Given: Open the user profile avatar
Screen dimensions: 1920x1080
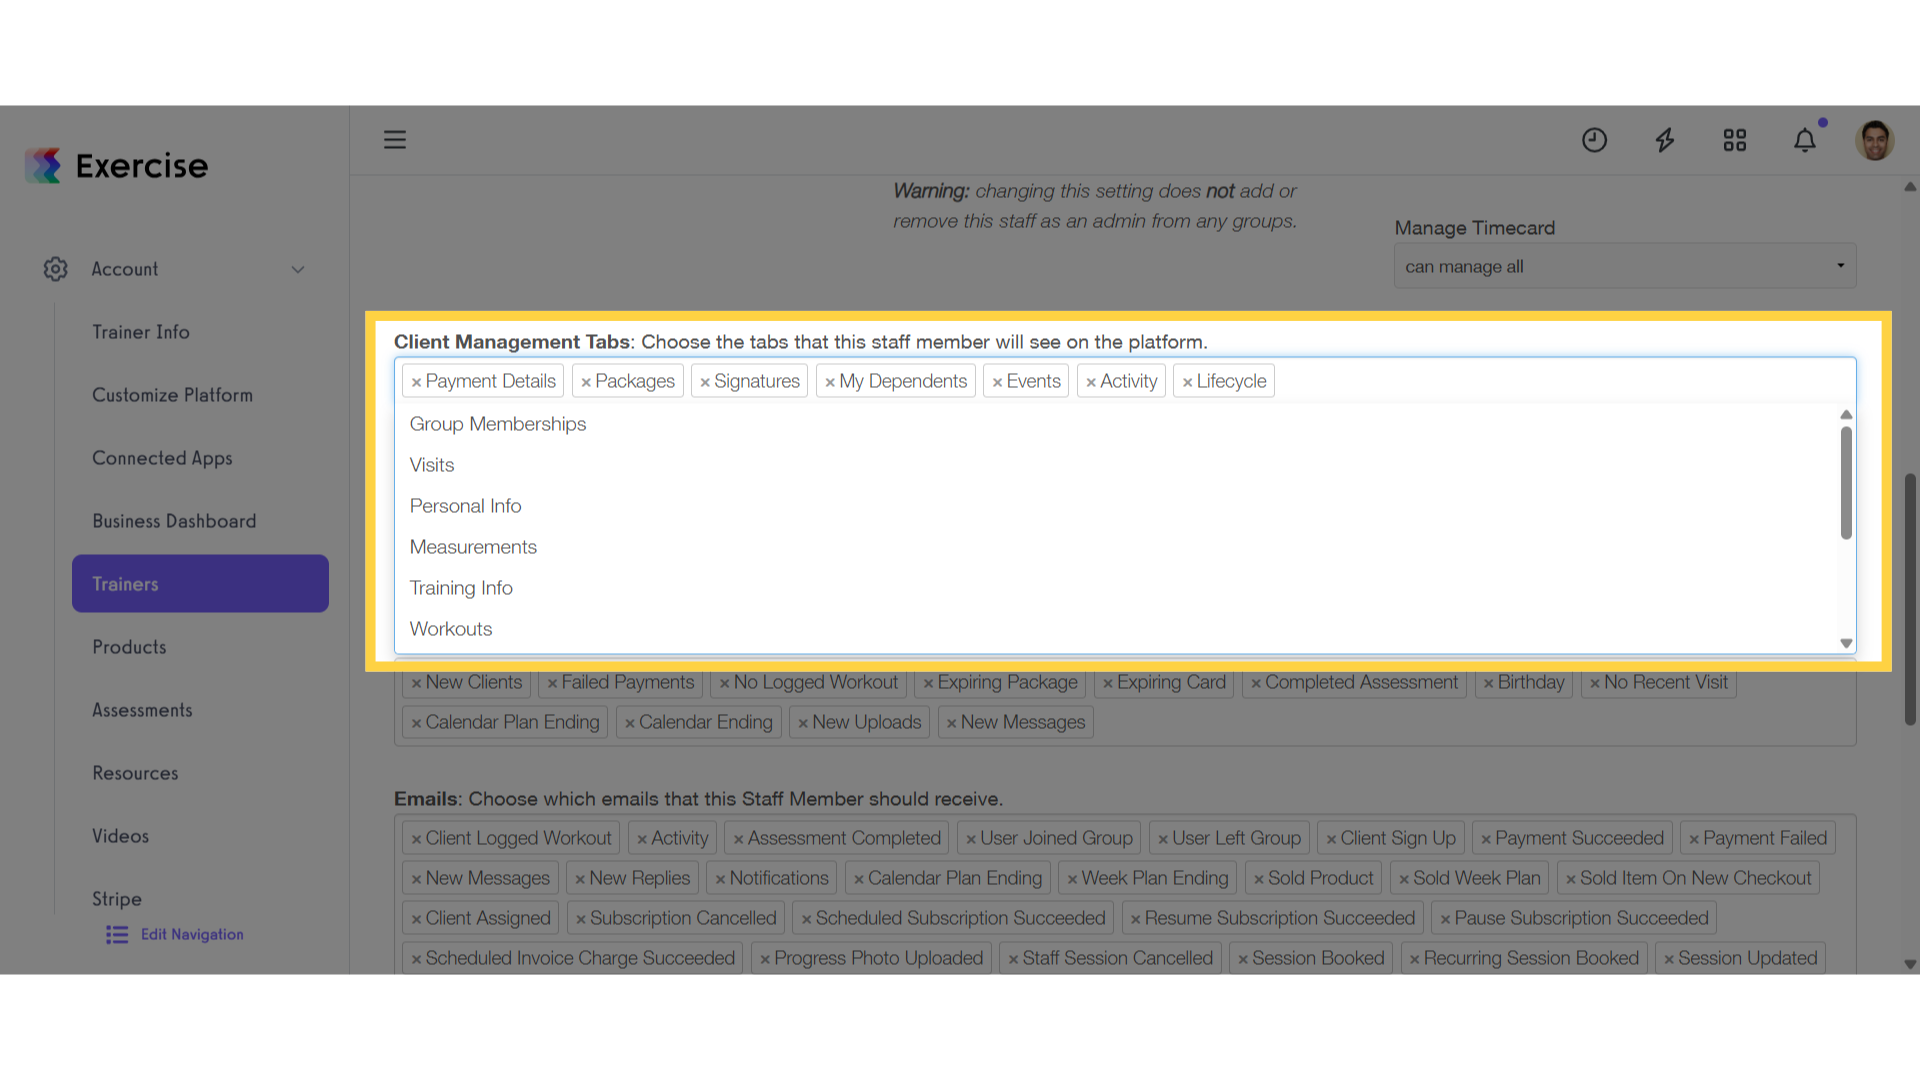Looking at the screenshot, I should pos(1875,140).
